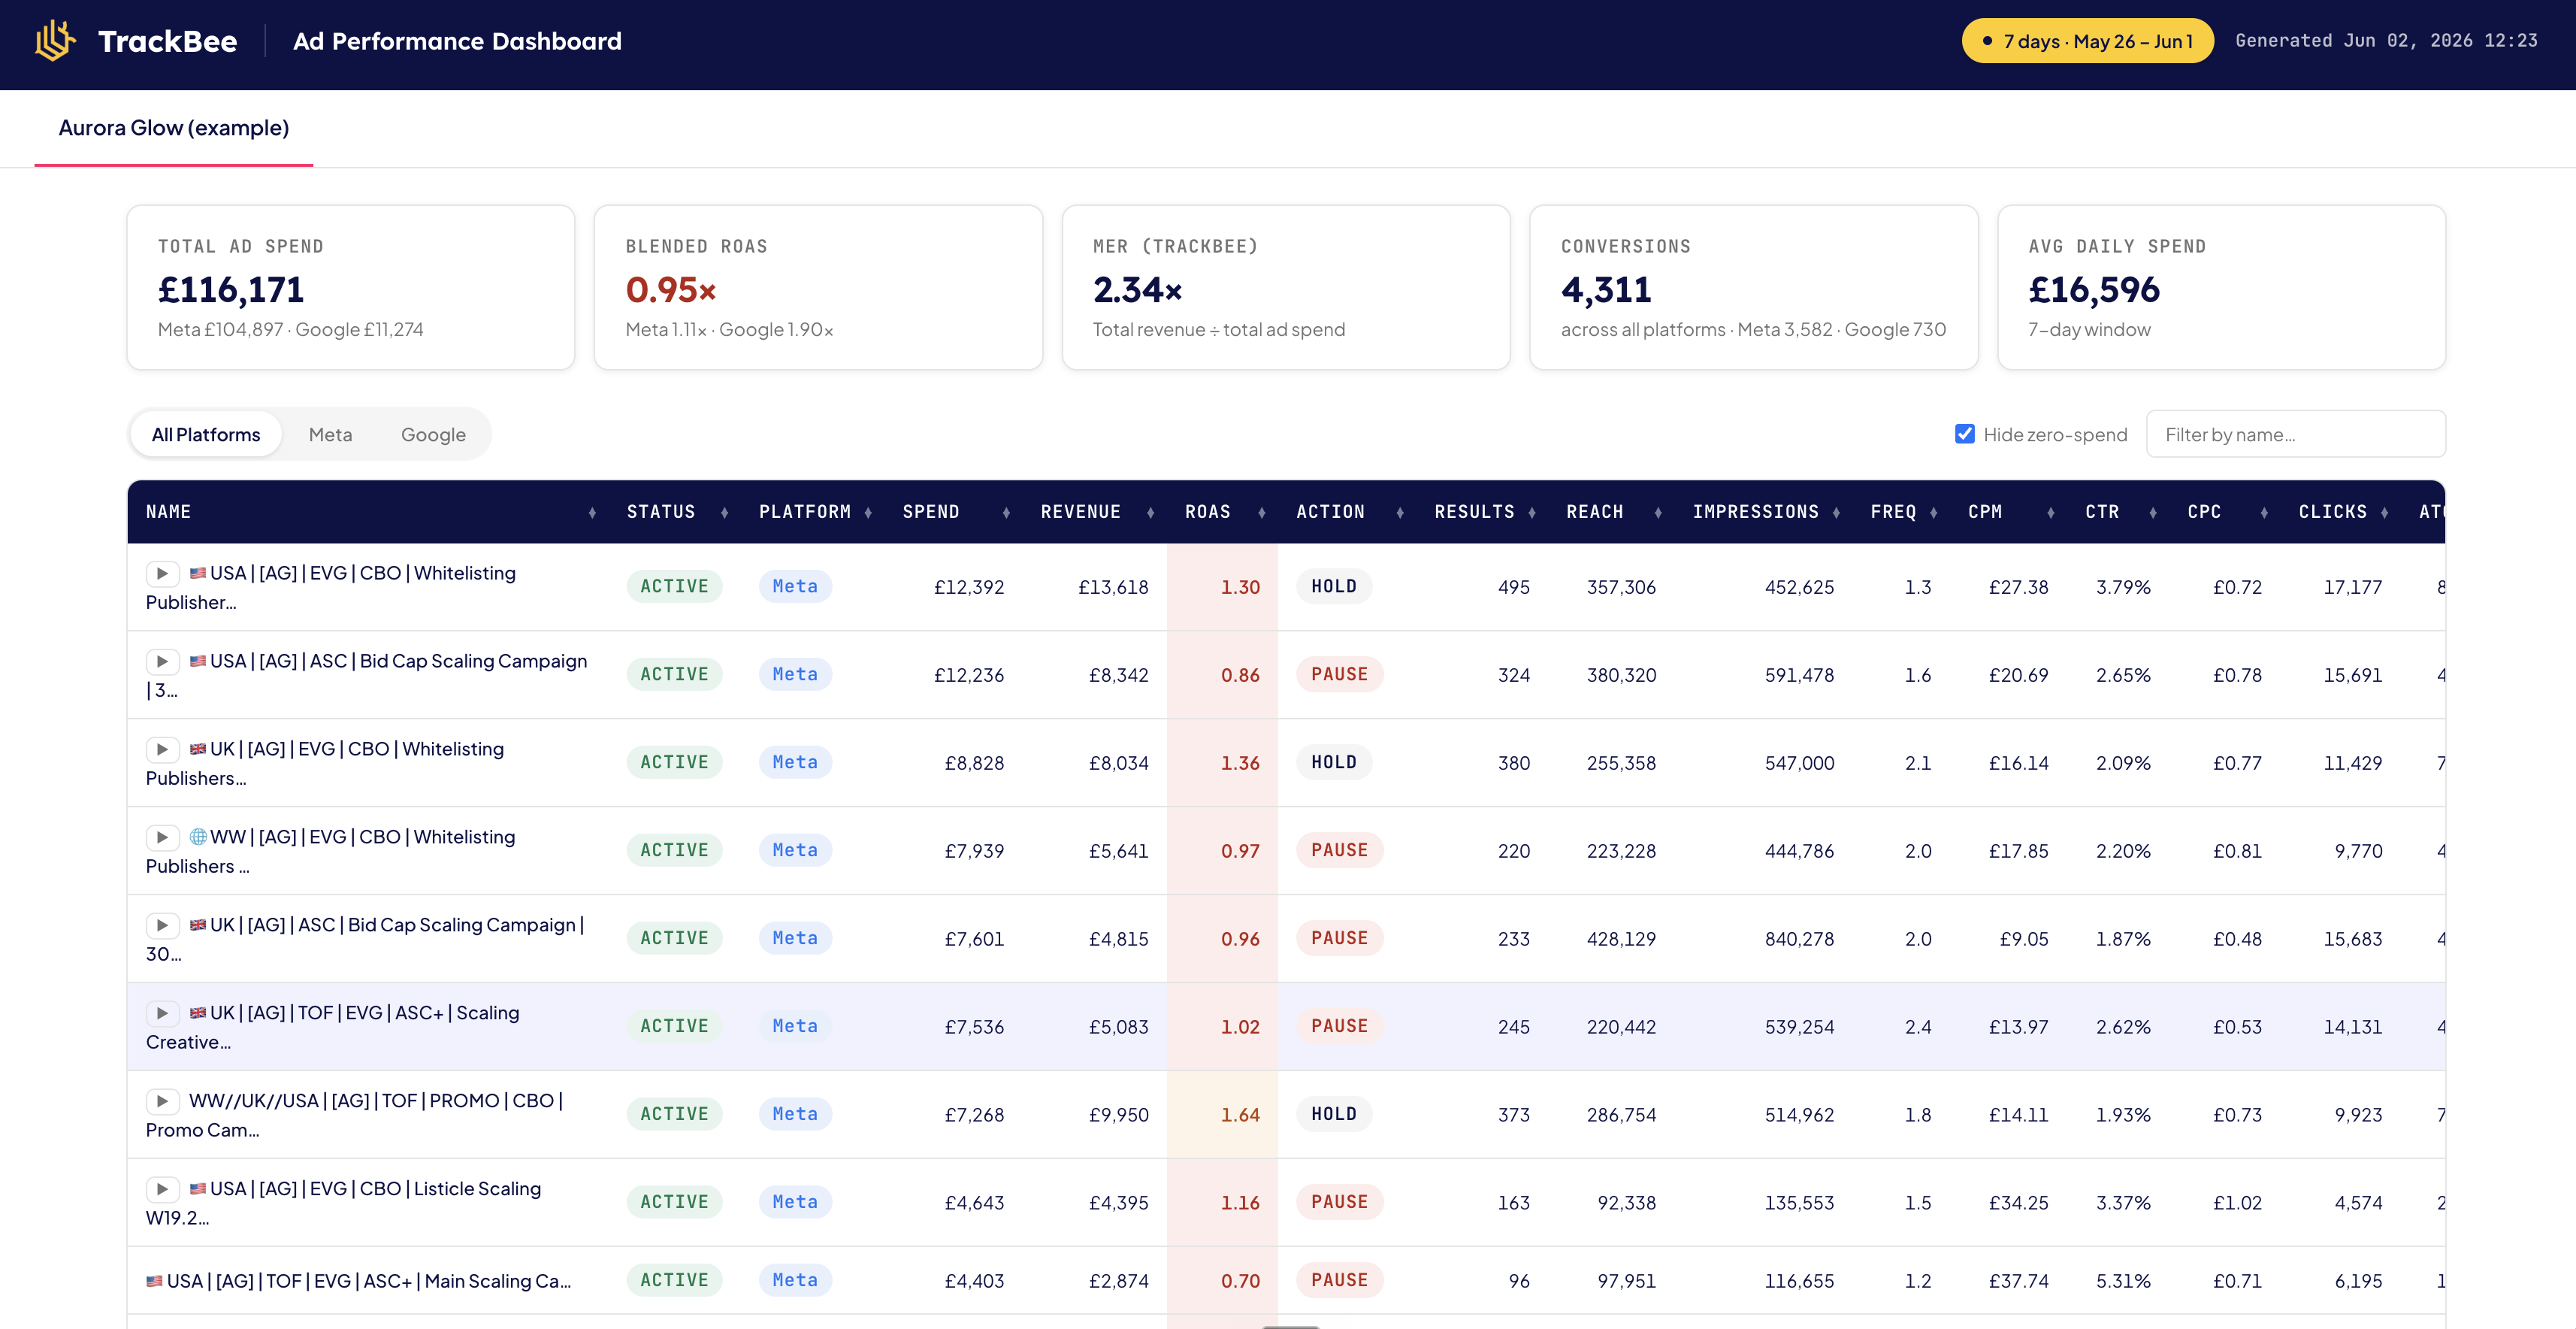This screenshot has height=1329, width=2576.
Task: Sort by the SPEND column arrows
Action: tap(1006, 513)
